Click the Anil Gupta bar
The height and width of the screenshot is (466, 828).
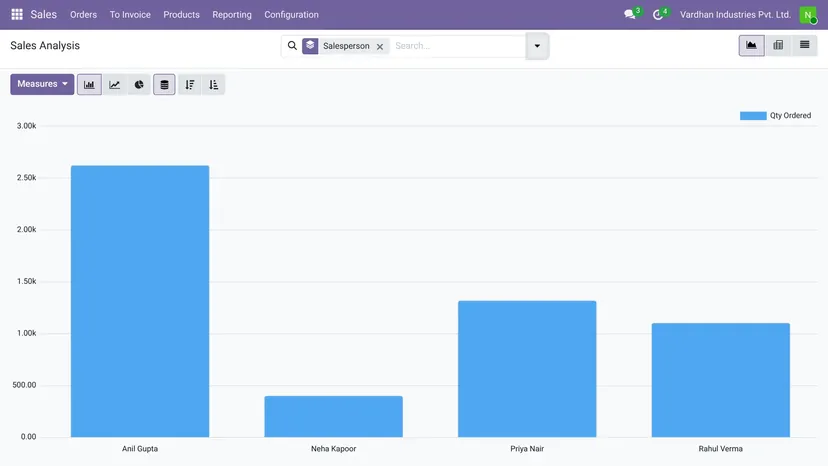(x=140, y=301)
